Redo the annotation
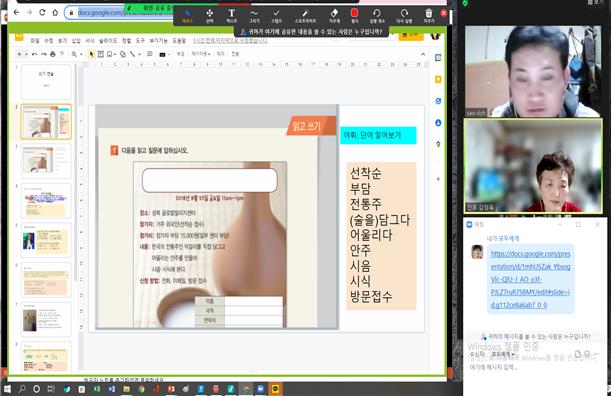611x396 pixels. pos(404,16)
